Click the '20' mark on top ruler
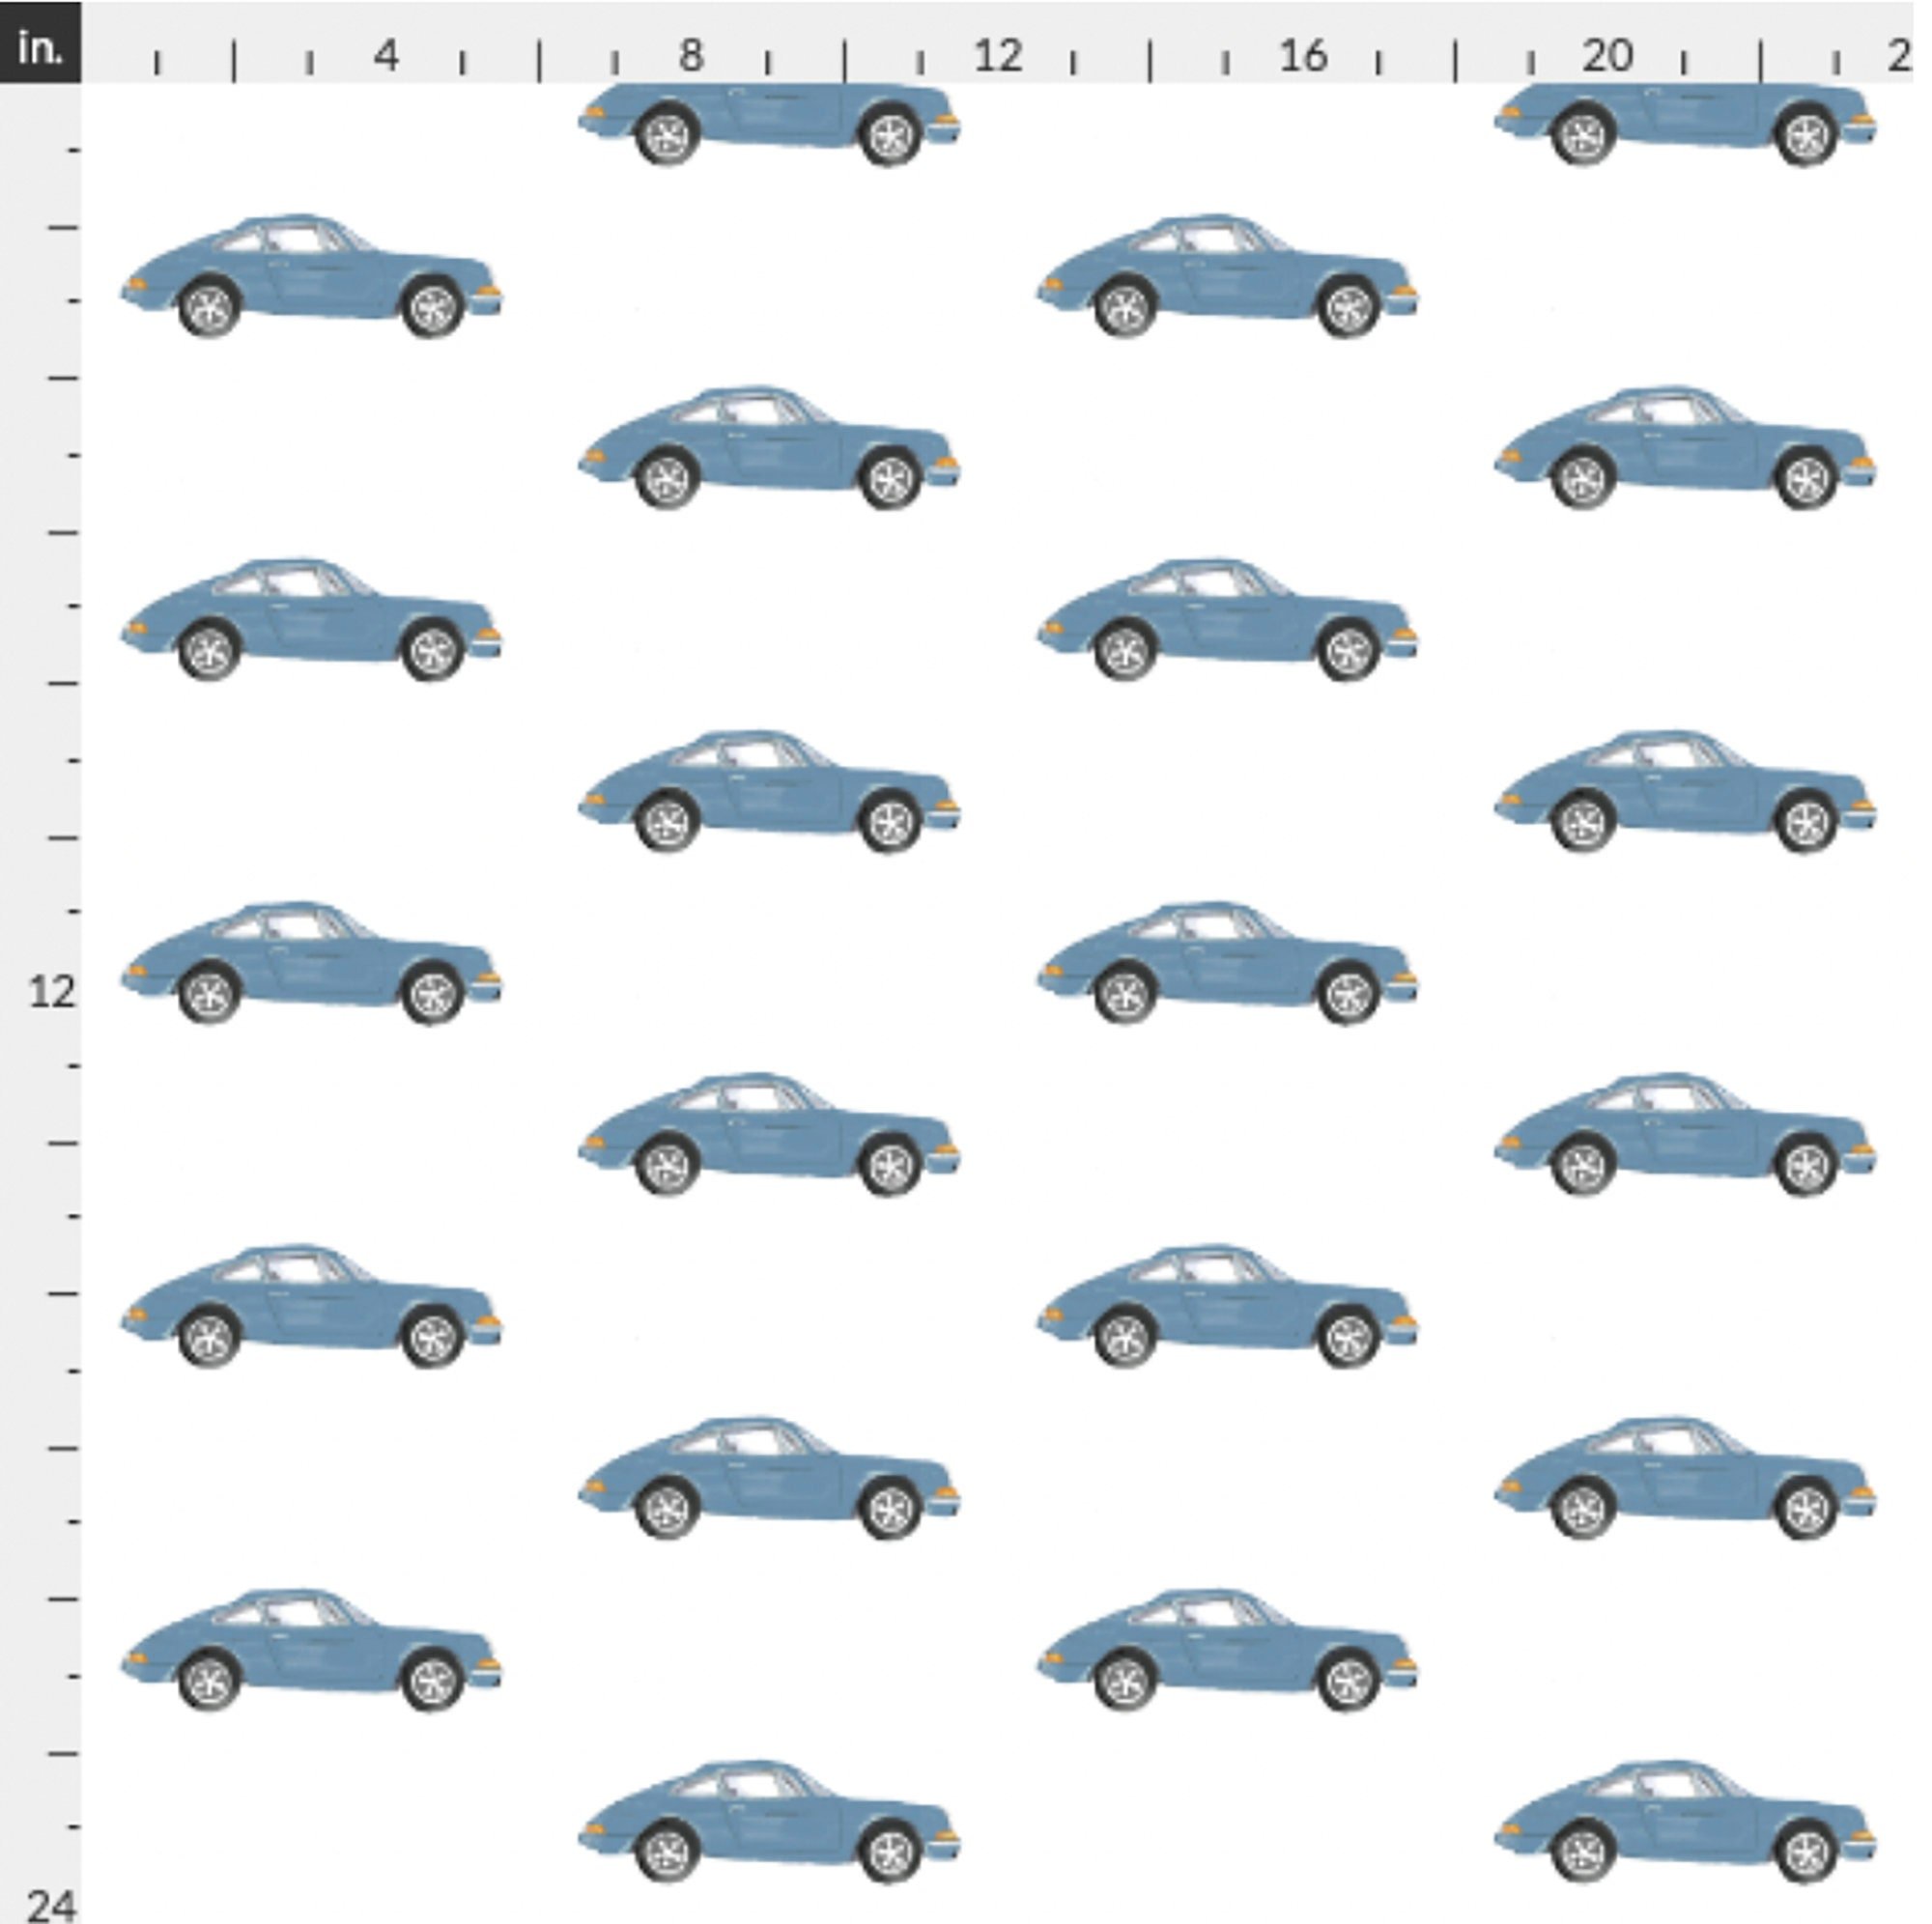This screenshot has width=1932, height=1924. [x=1608, y=56]
